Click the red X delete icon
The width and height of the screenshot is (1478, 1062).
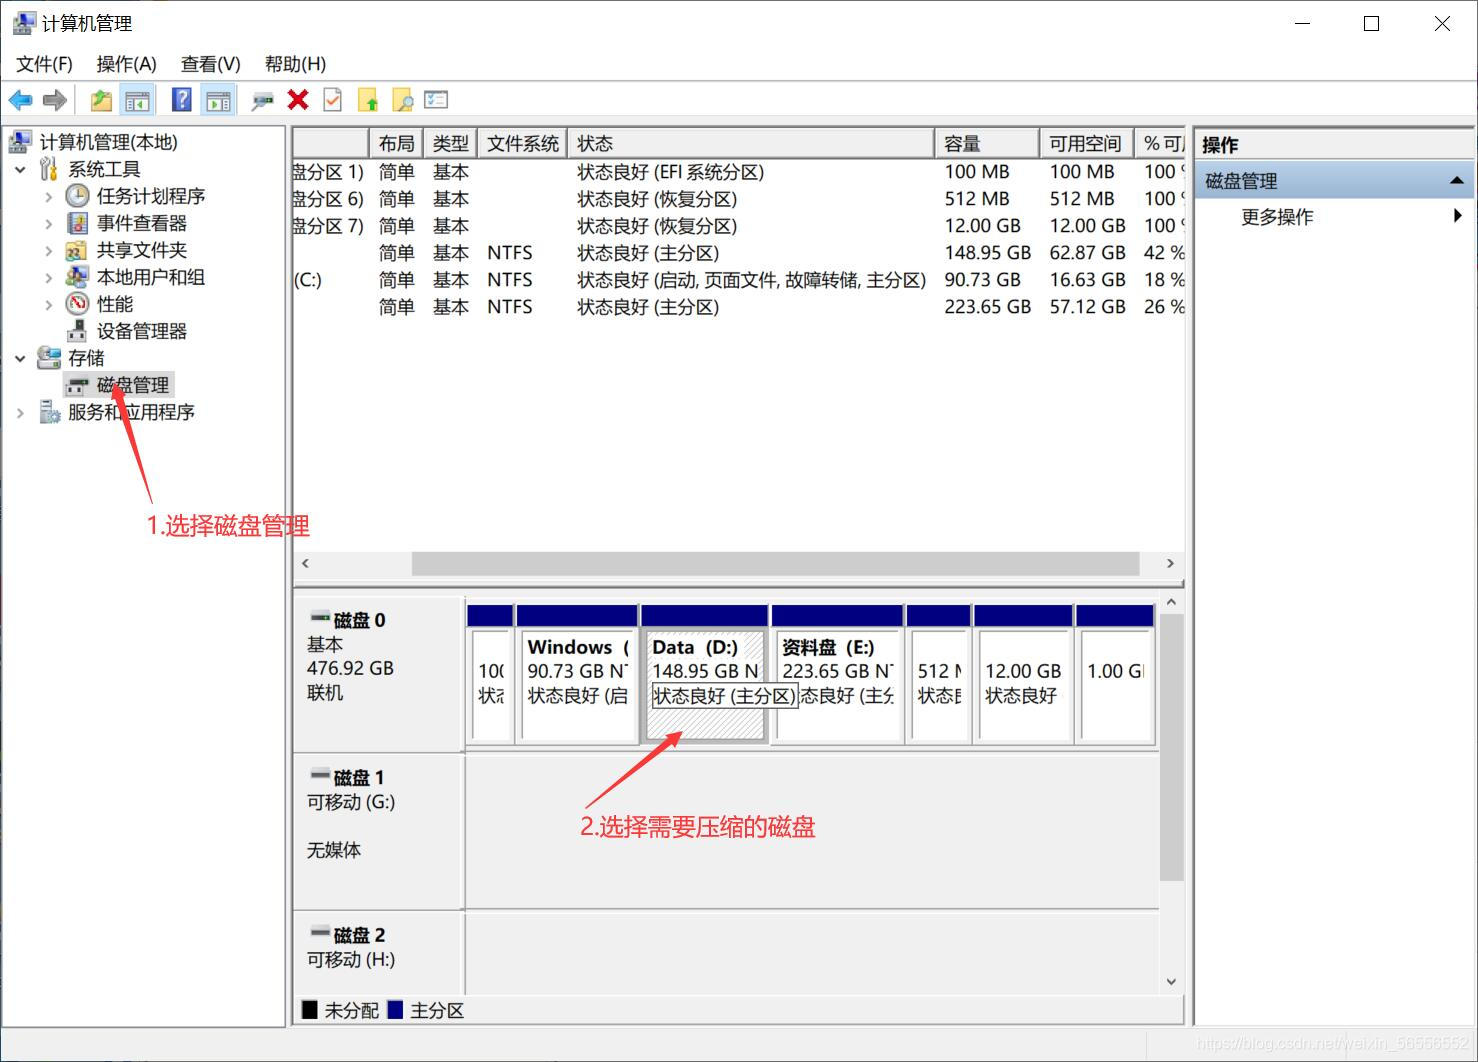coord(298,100)
